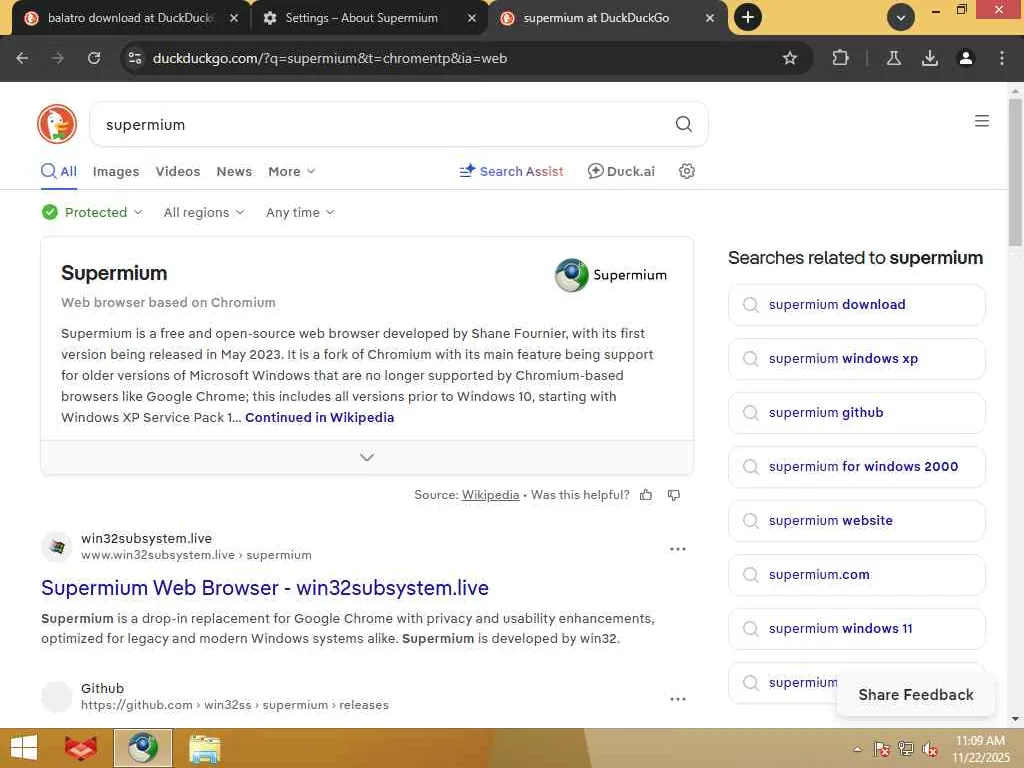
Task: Click Continued in Wikipedia link
Action: (319, 417)
